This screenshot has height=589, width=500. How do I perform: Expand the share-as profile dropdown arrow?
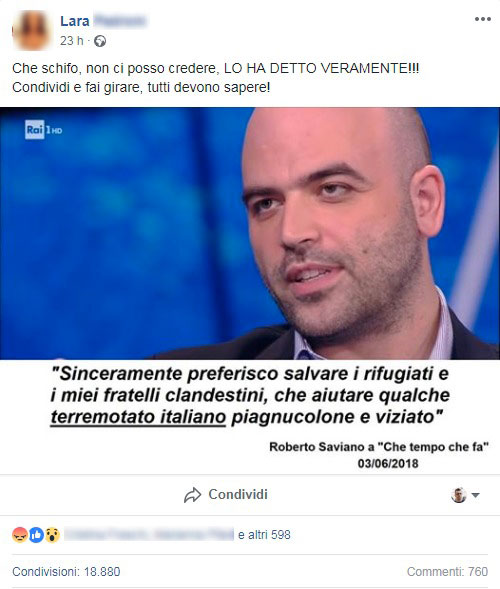(x=476, y=495)
